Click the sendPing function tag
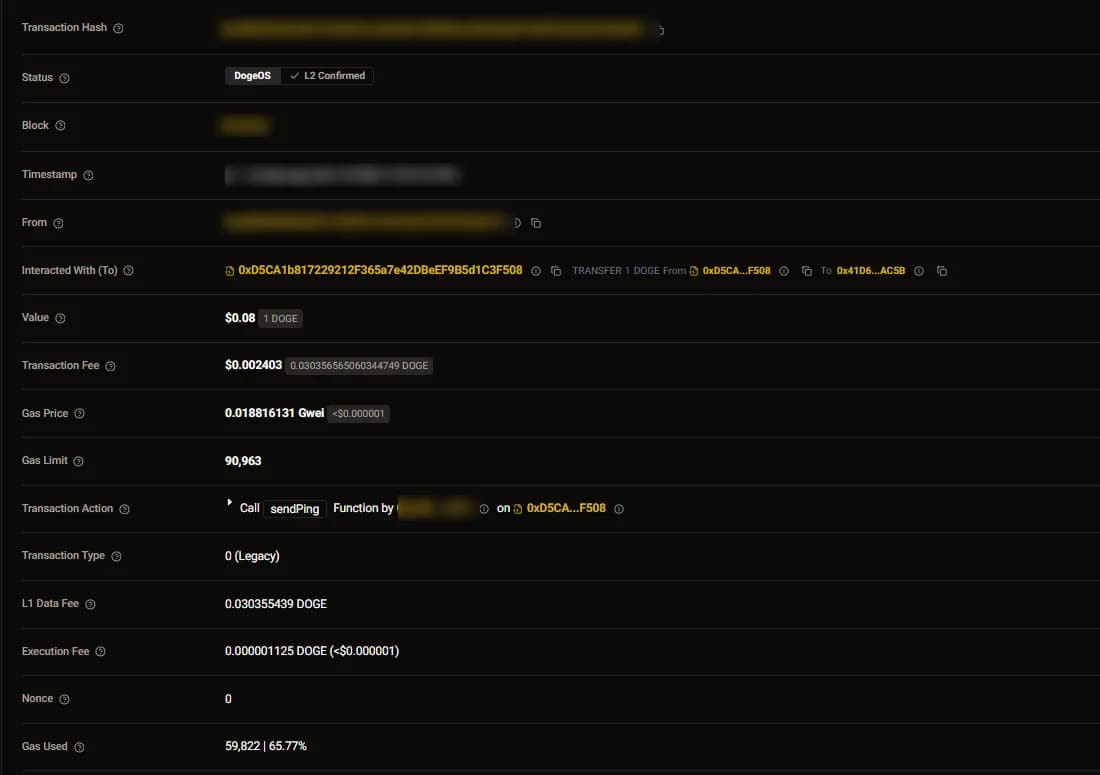1100x775 pixels. pos(295,509)
